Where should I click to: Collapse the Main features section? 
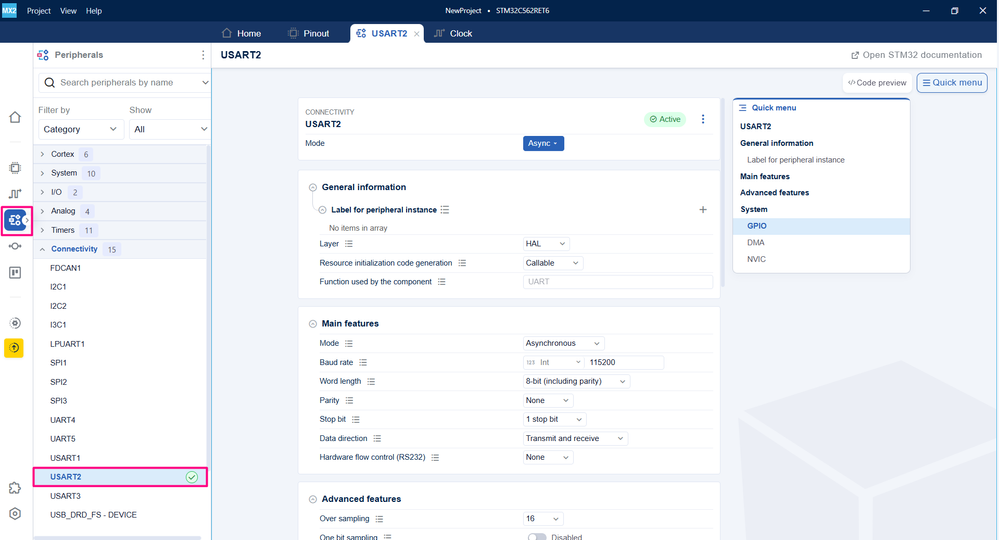pyautogui.click(x=313, y=324)
